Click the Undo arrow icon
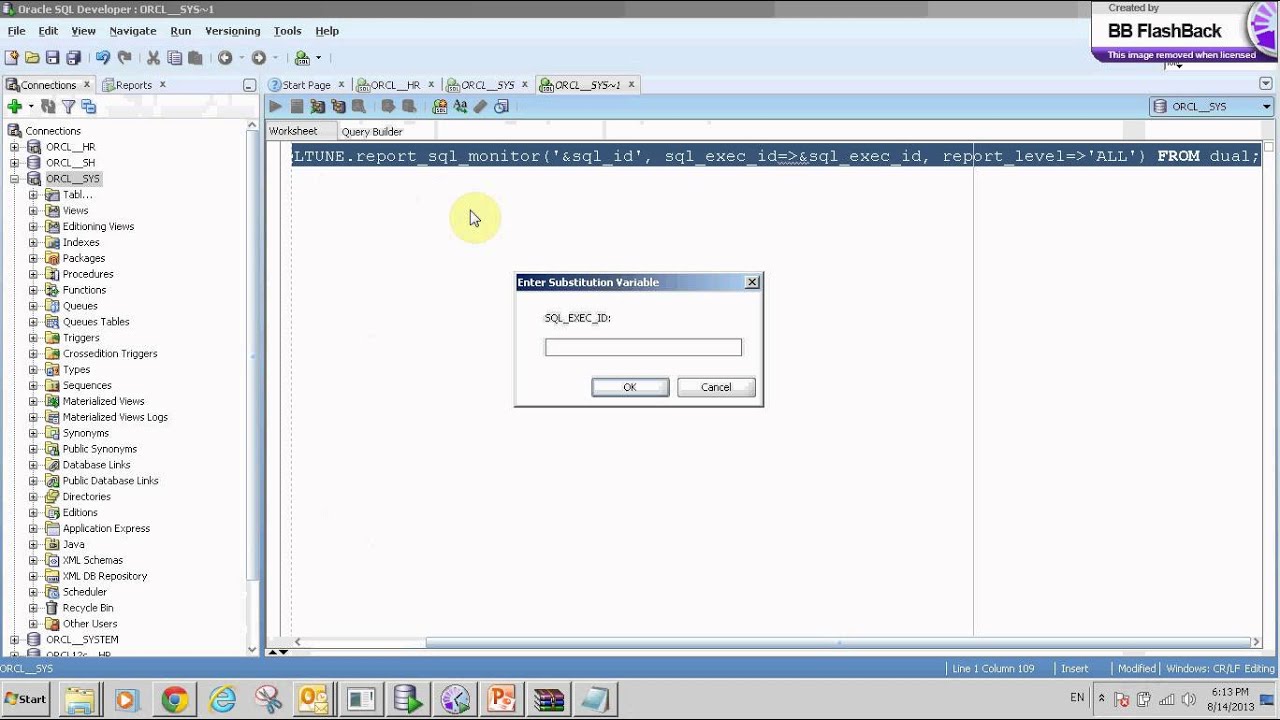Screen dimensions: 1280x720 tap(102, 58)
